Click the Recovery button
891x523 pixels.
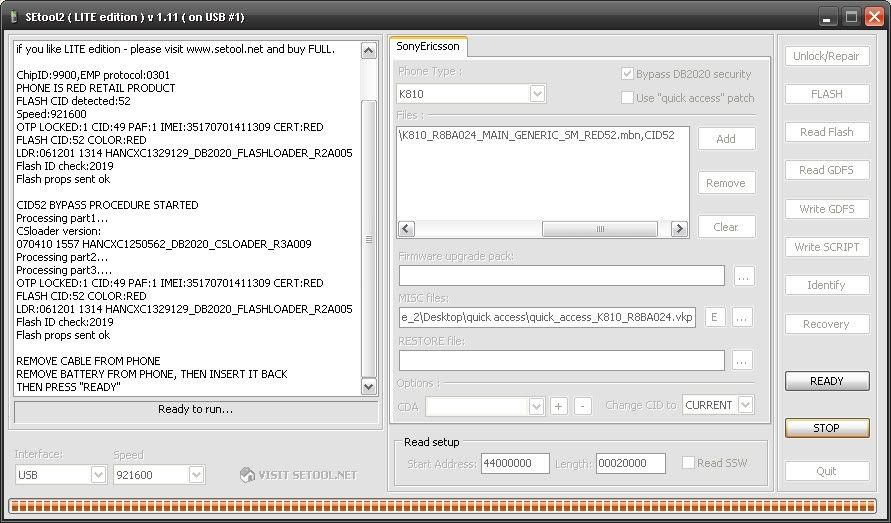[827, 324]
